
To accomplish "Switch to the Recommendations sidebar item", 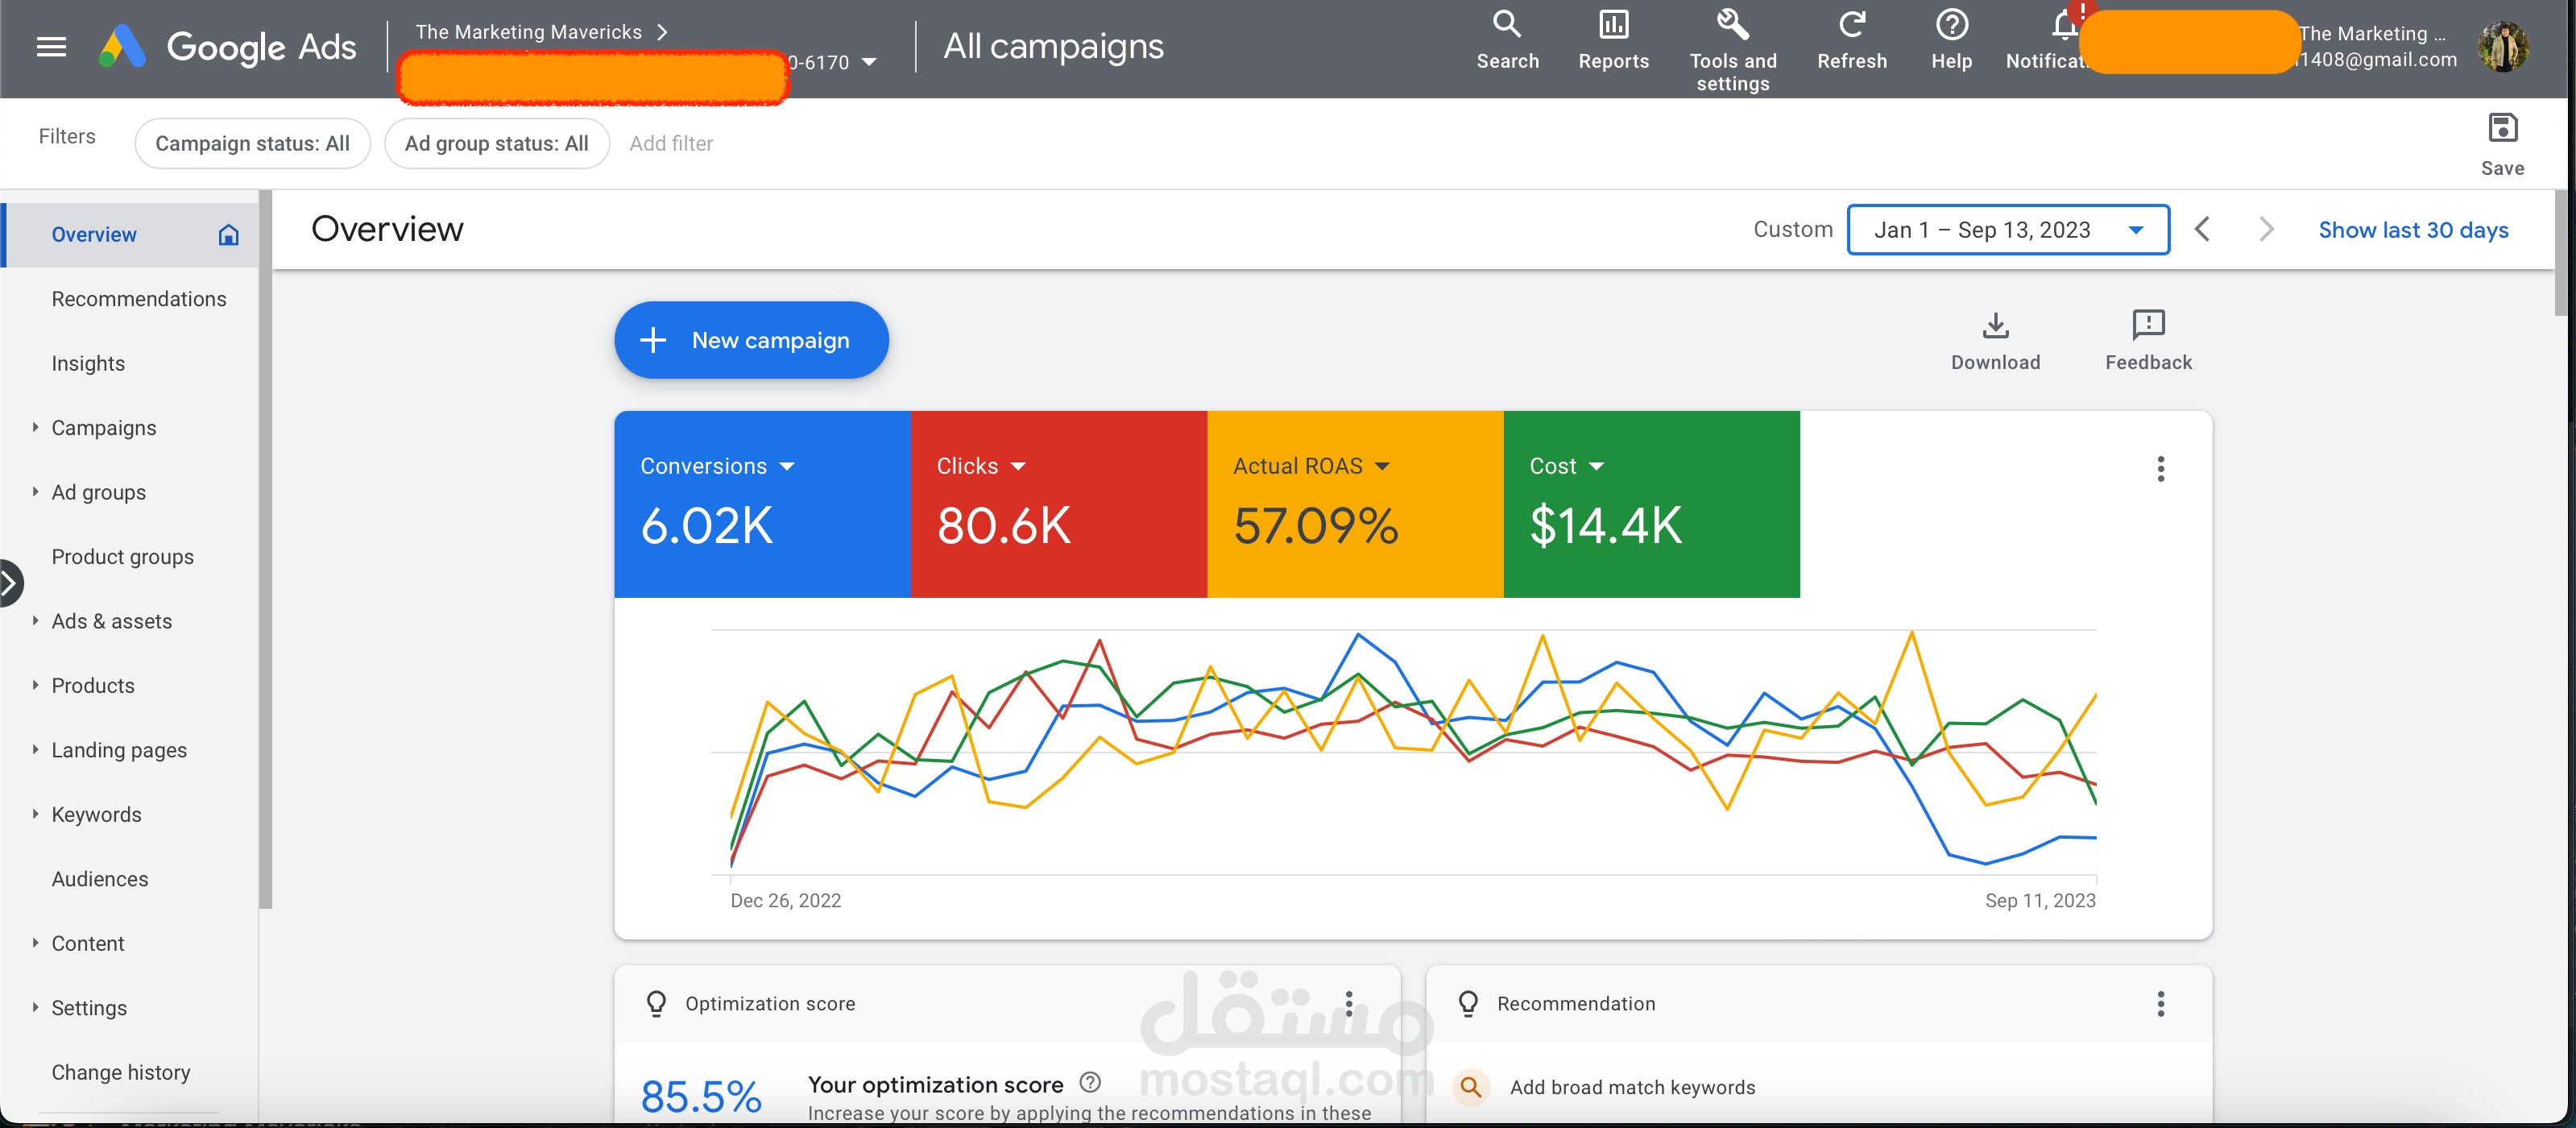I will [x=139, y=298].
